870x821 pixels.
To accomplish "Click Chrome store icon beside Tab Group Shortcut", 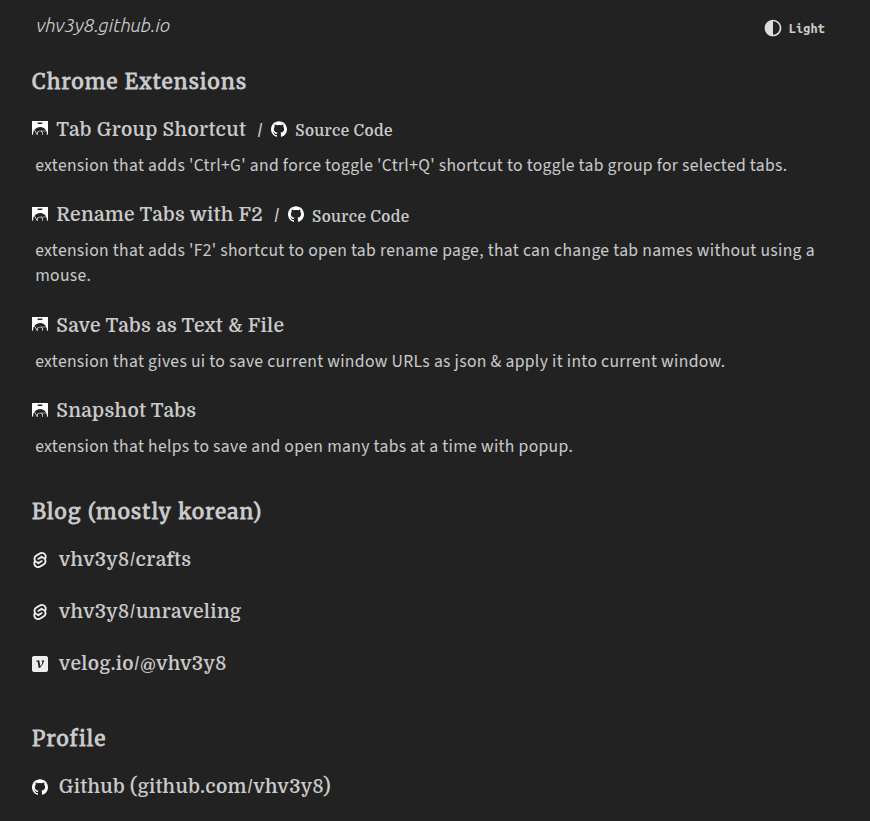I will 40,130.
